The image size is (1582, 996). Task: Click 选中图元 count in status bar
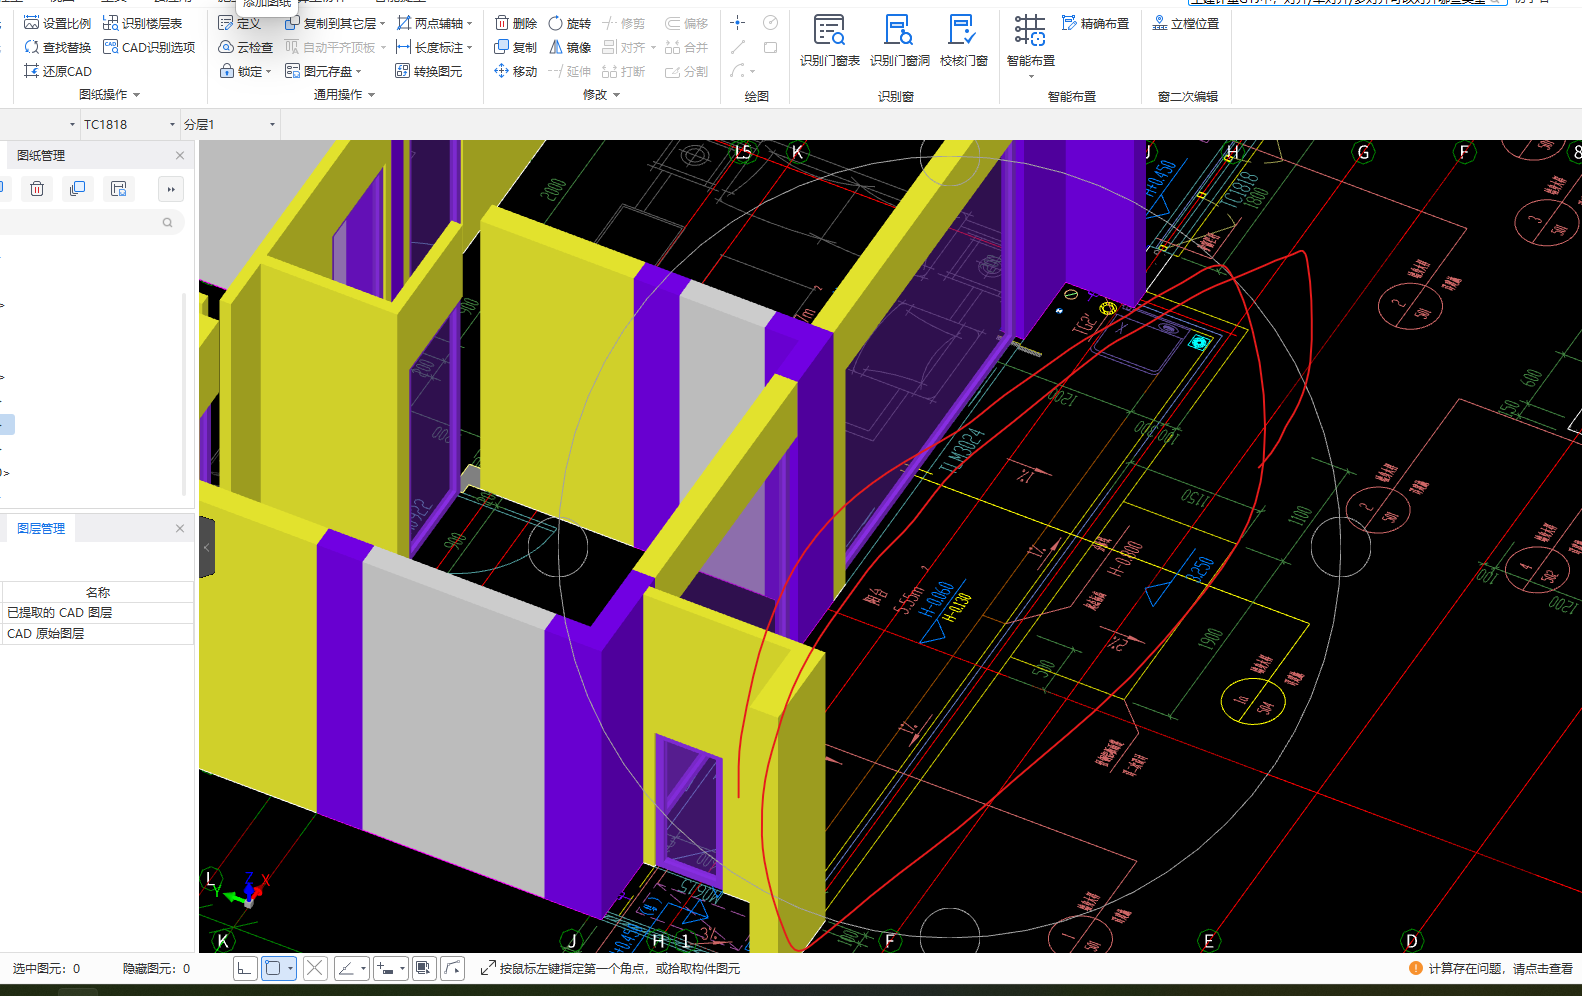coord(46,968)
